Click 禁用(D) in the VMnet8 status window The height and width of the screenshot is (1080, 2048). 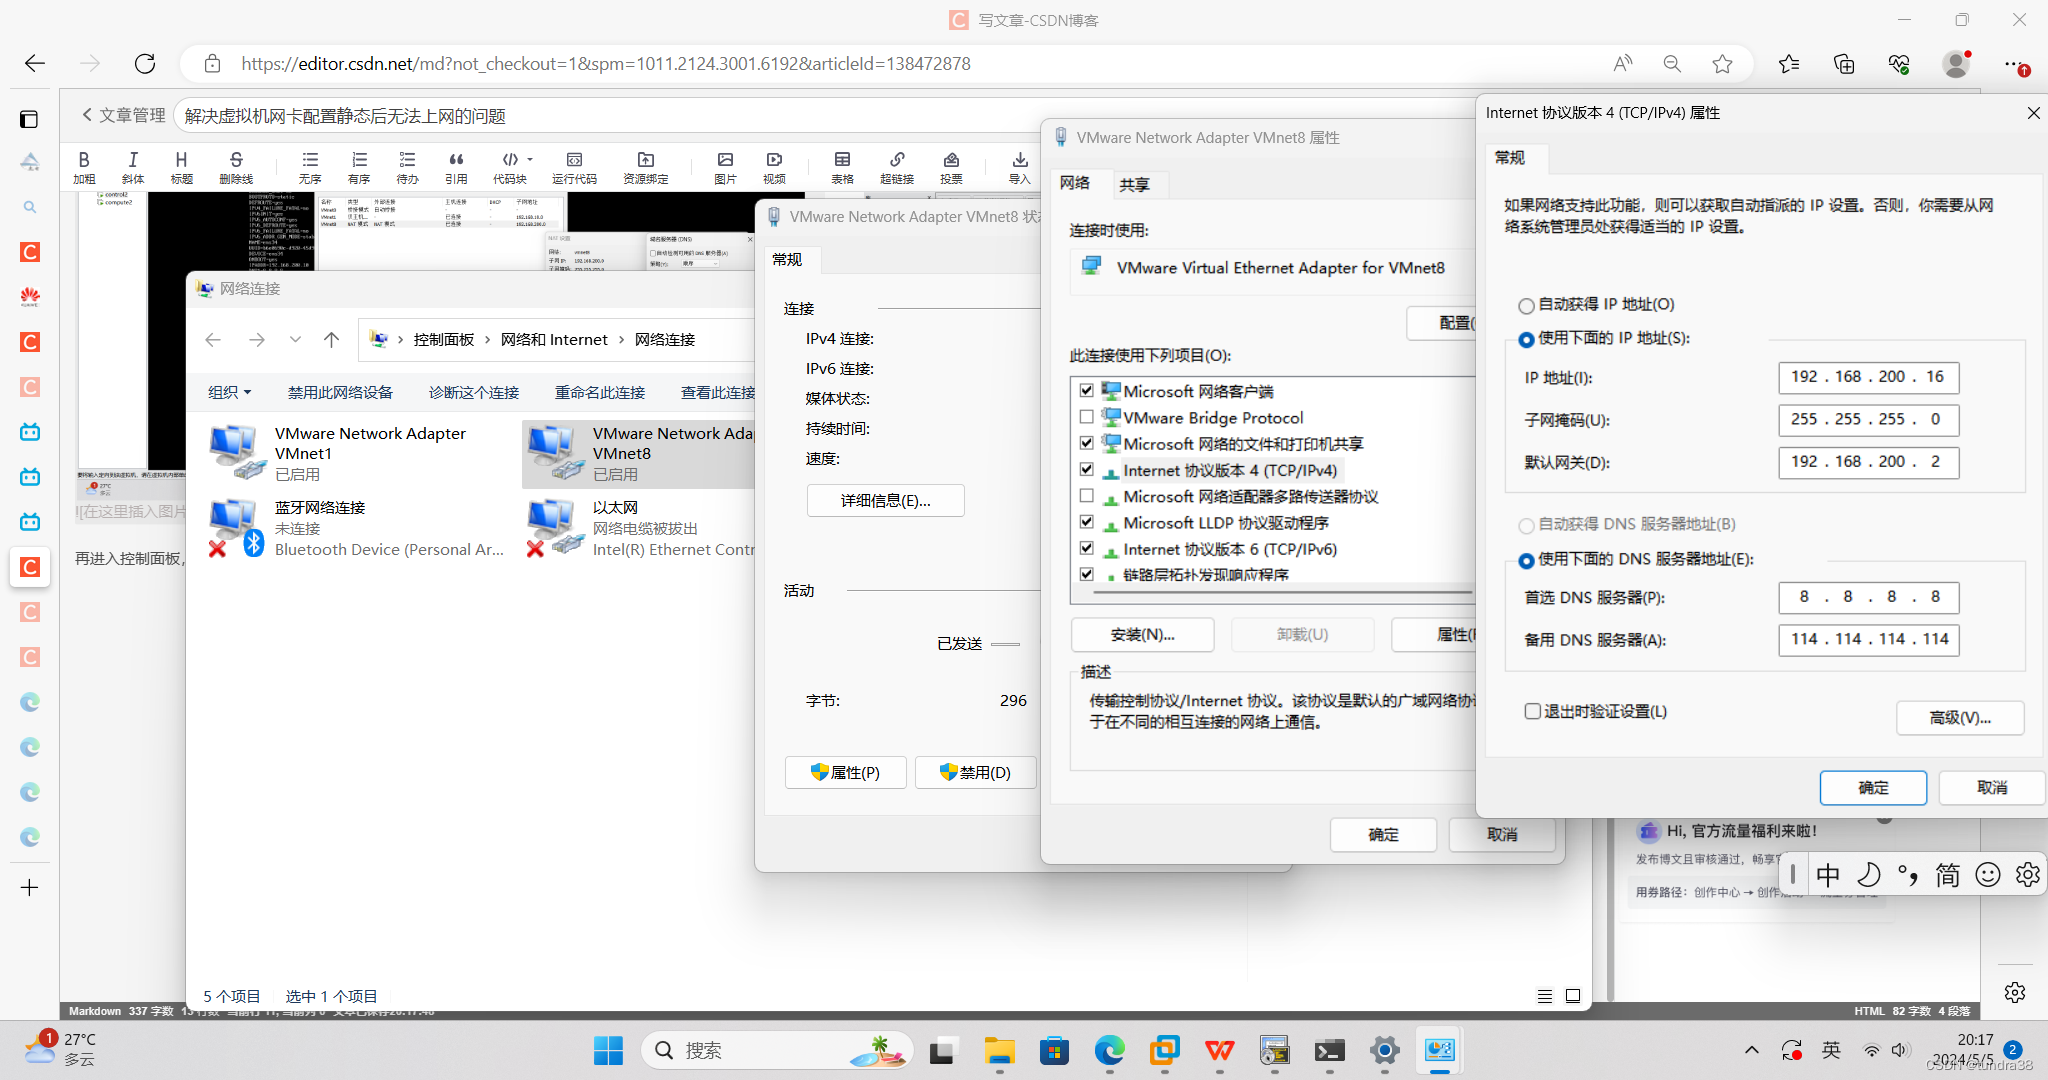click(x=975, y=773)
